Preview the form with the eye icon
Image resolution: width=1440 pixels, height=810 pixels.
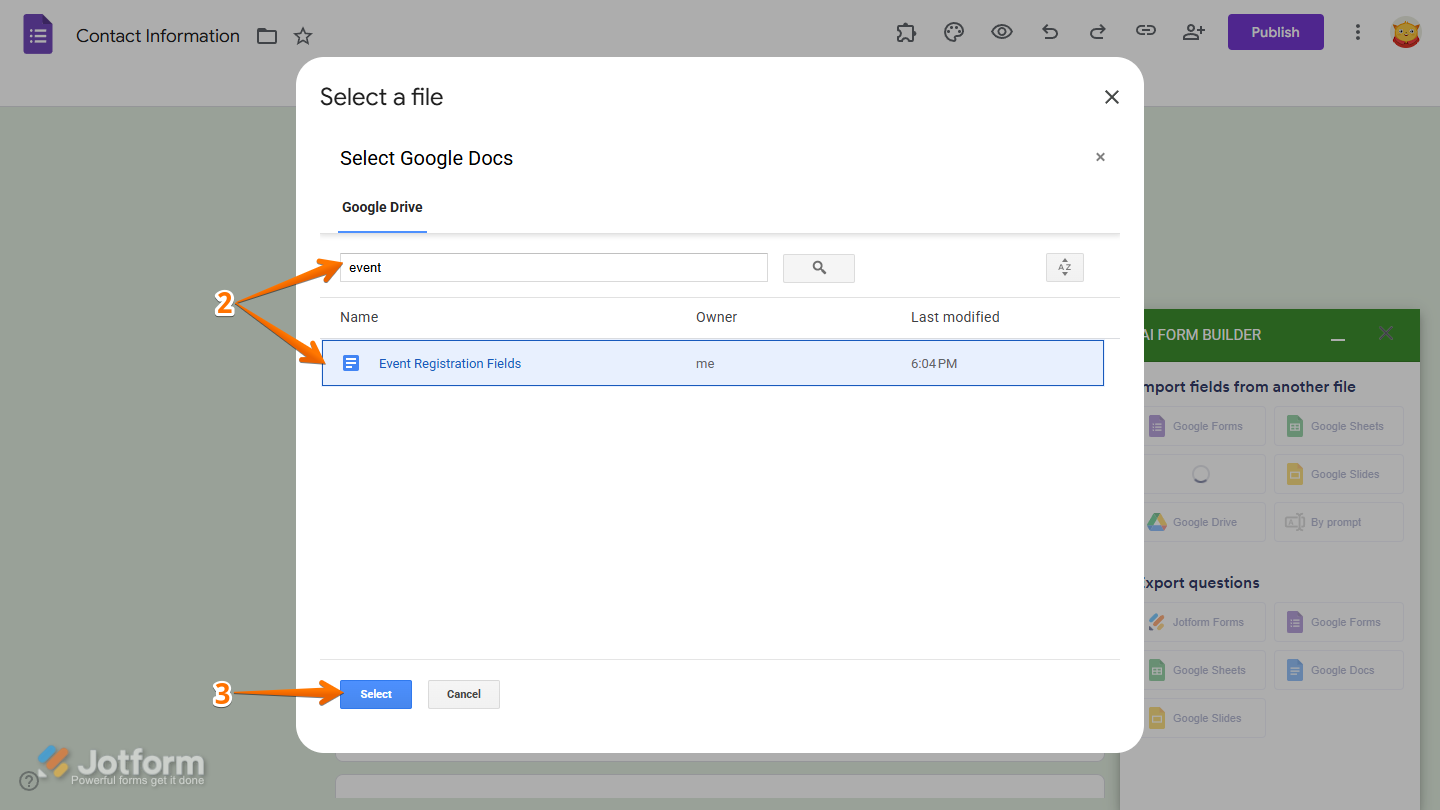1001,32
